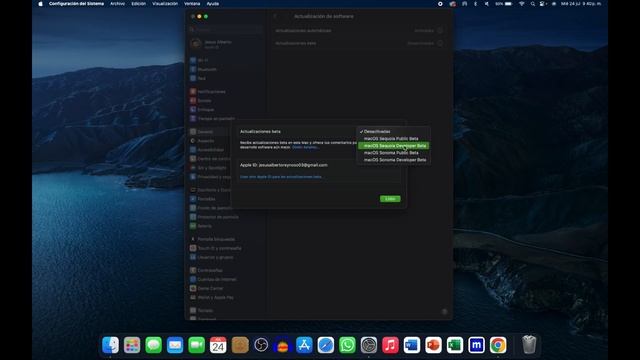This screenshot has width=640, height=360.
Task: Open OBS Studio from the Dock
Action: tap(261, 345)
